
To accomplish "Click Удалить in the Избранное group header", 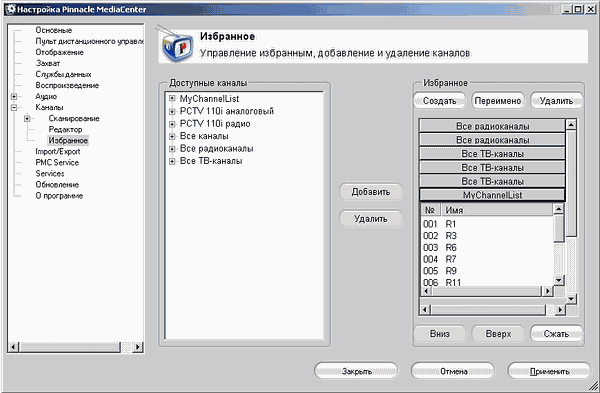I will 556,101.
